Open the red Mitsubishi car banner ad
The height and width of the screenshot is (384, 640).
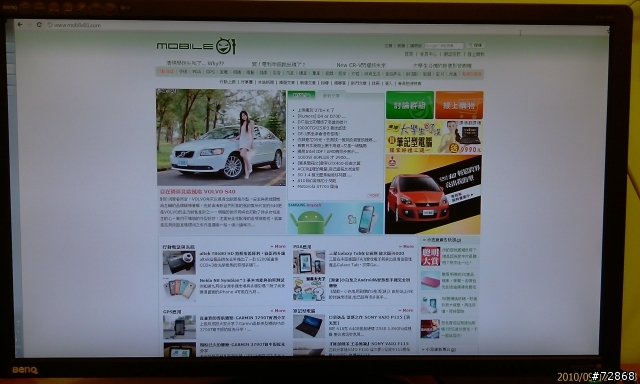click(433, 195)
